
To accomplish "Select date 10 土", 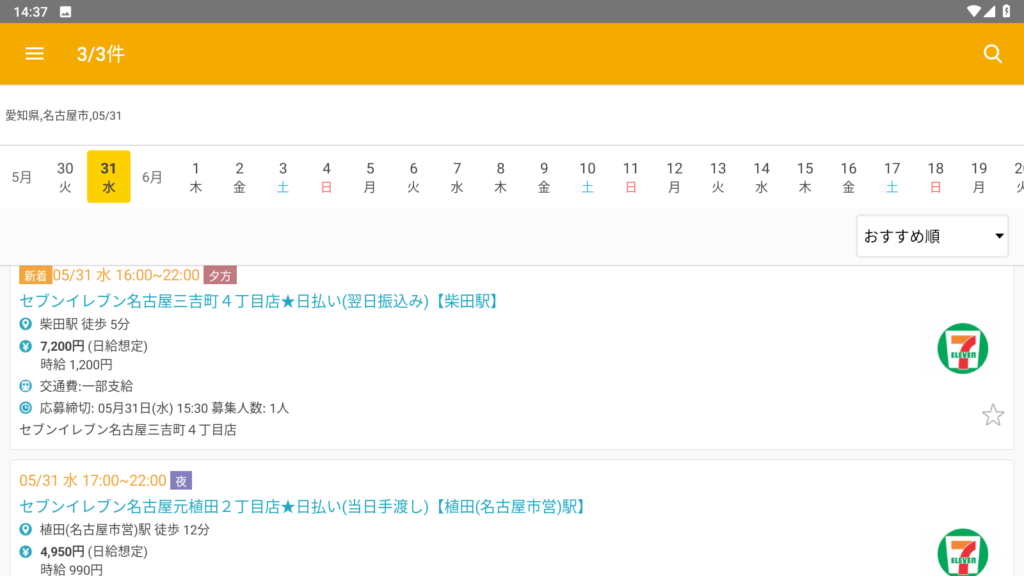I will 587,177.
